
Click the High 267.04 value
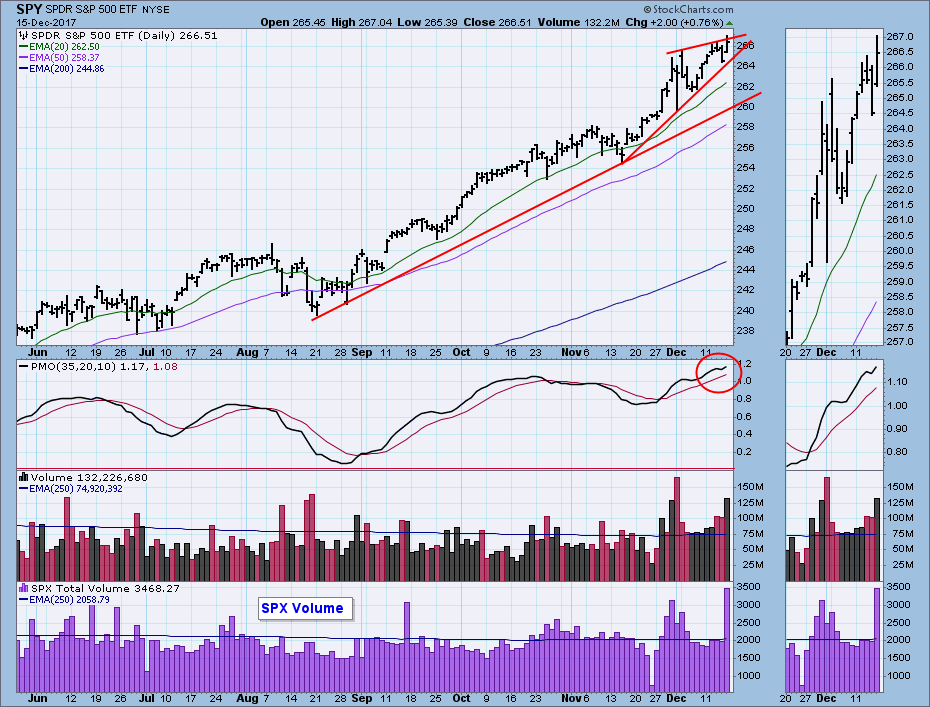[x=362, y=23]
